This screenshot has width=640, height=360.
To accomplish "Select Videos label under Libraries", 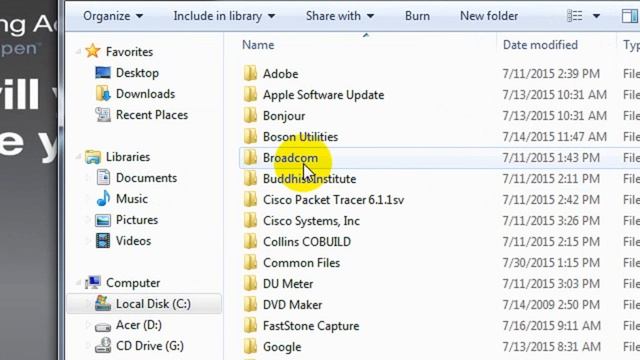I will pyautogui.click(x=133, y=241).
